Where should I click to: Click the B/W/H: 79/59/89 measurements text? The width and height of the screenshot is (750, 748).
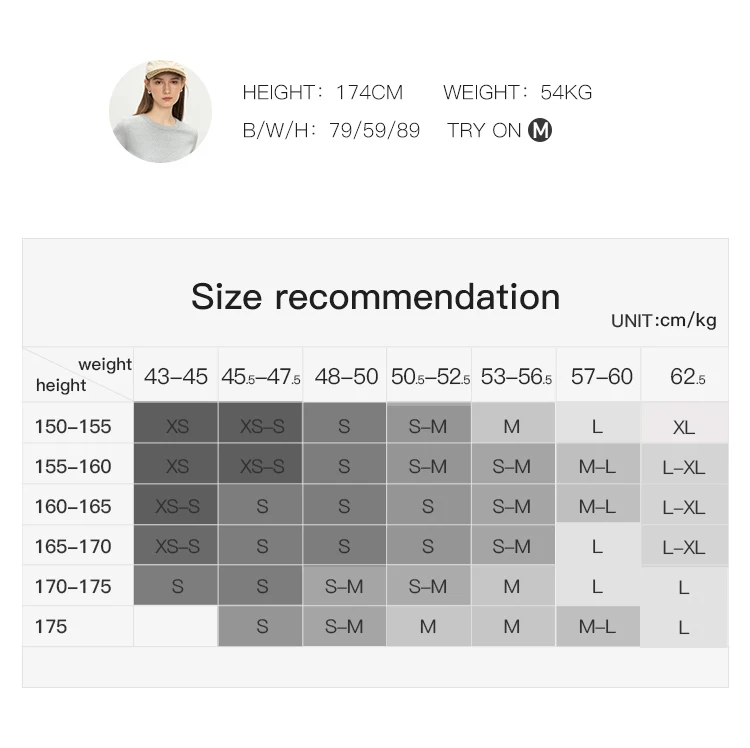(331, 130)
